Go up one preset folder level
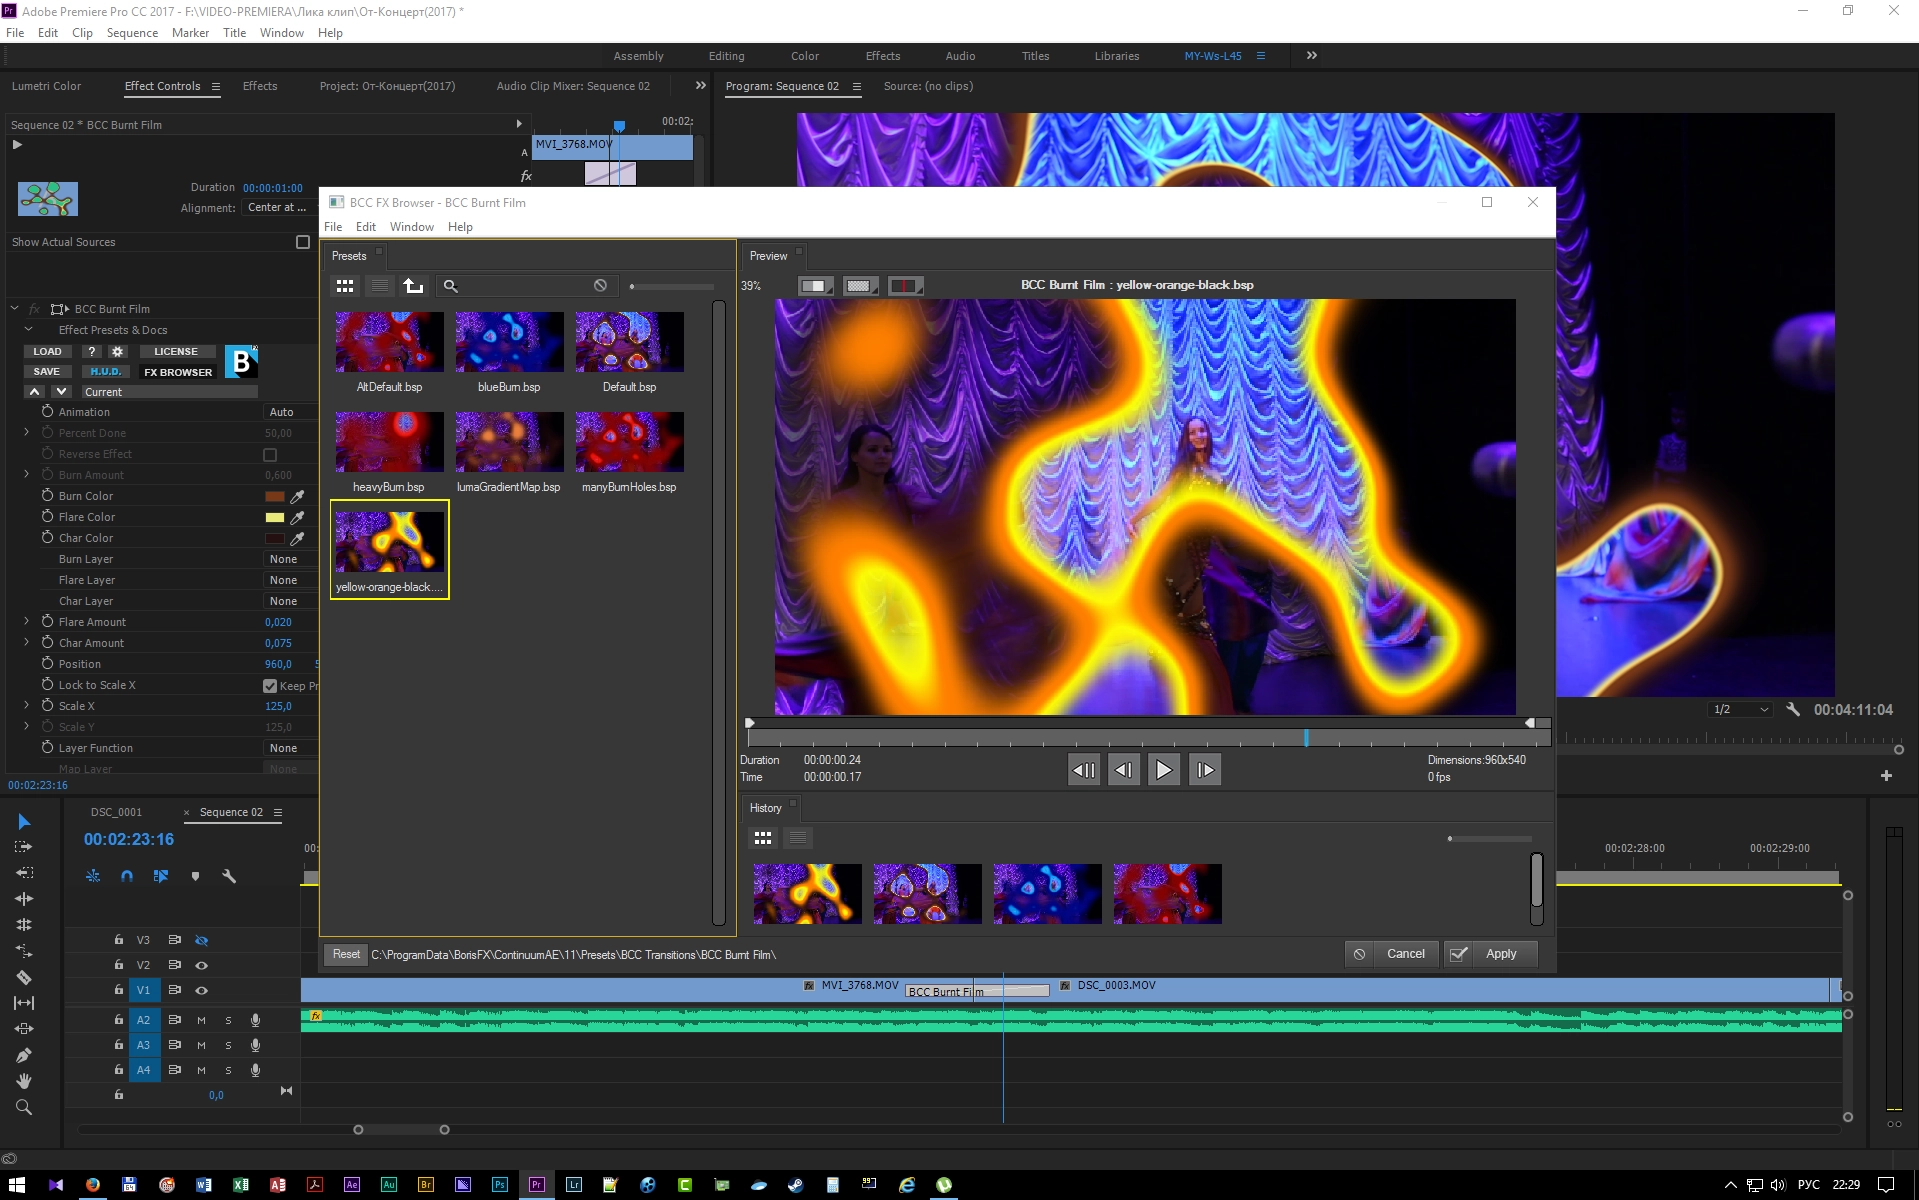This screenshot has height=1200, width=1919. point(413,286)
